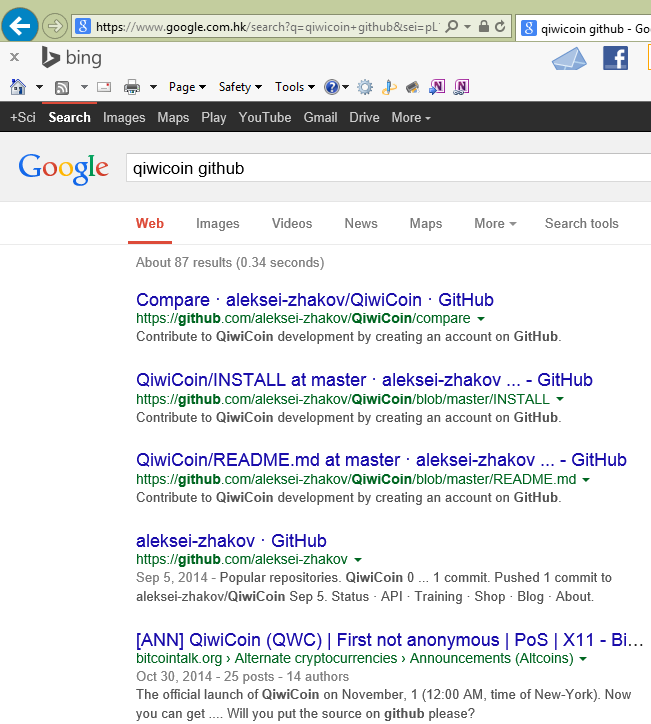Click the Bing logo in toolbar
The width and height of the screenshot is (651, 724).
(x=72, y=58)
